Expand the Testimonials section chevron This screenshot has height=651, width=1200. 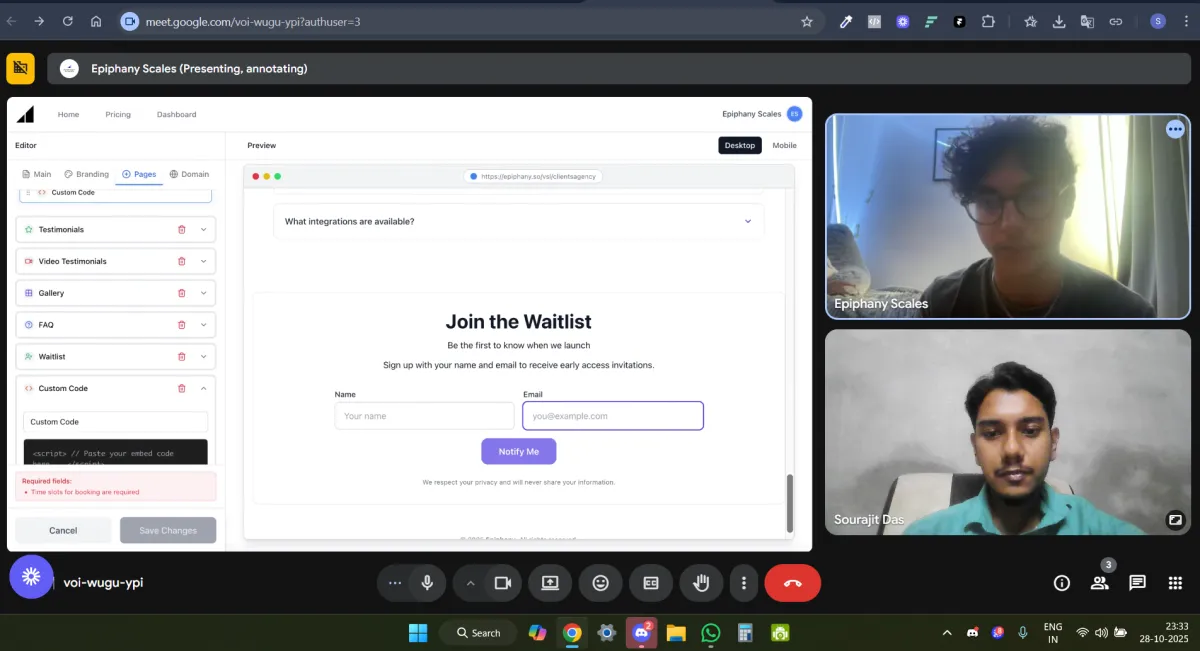(203, 230)
